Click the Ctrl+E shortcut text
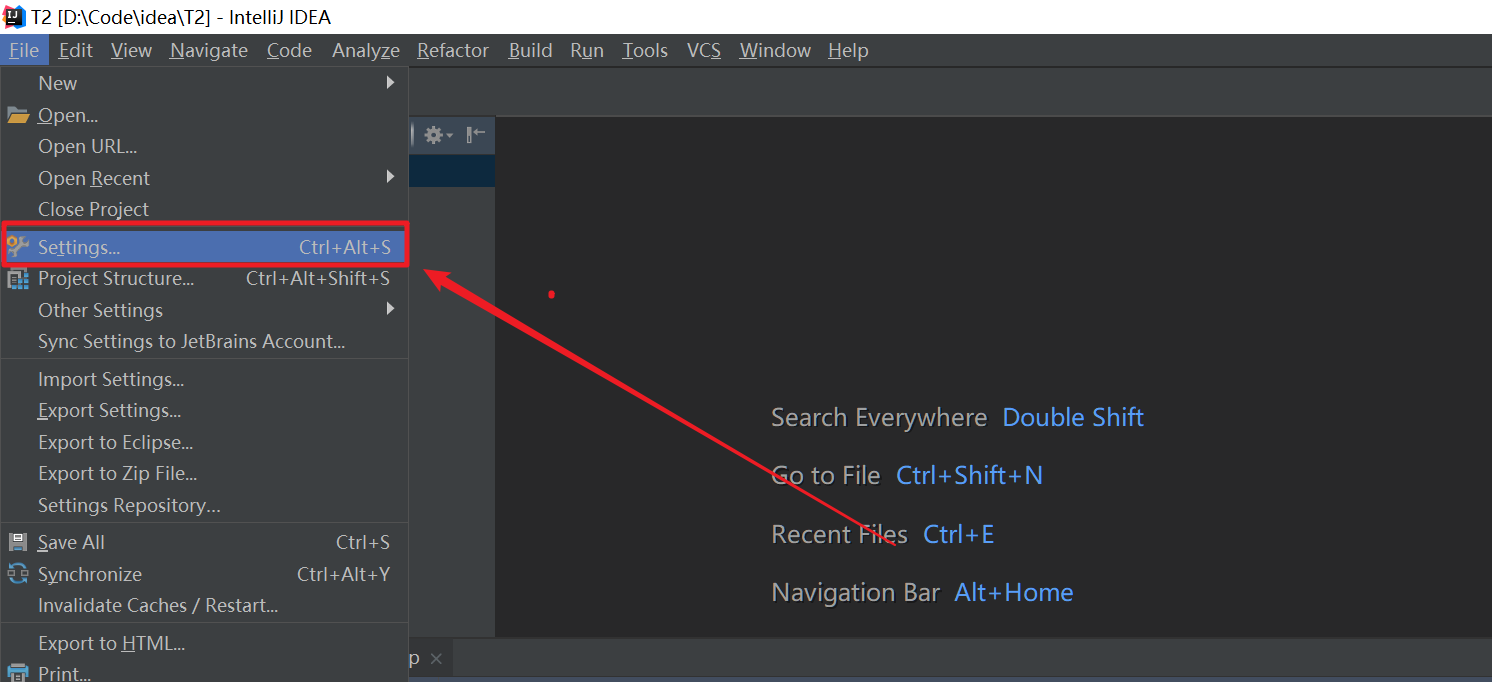1492x682 pixels. (958, 534)
